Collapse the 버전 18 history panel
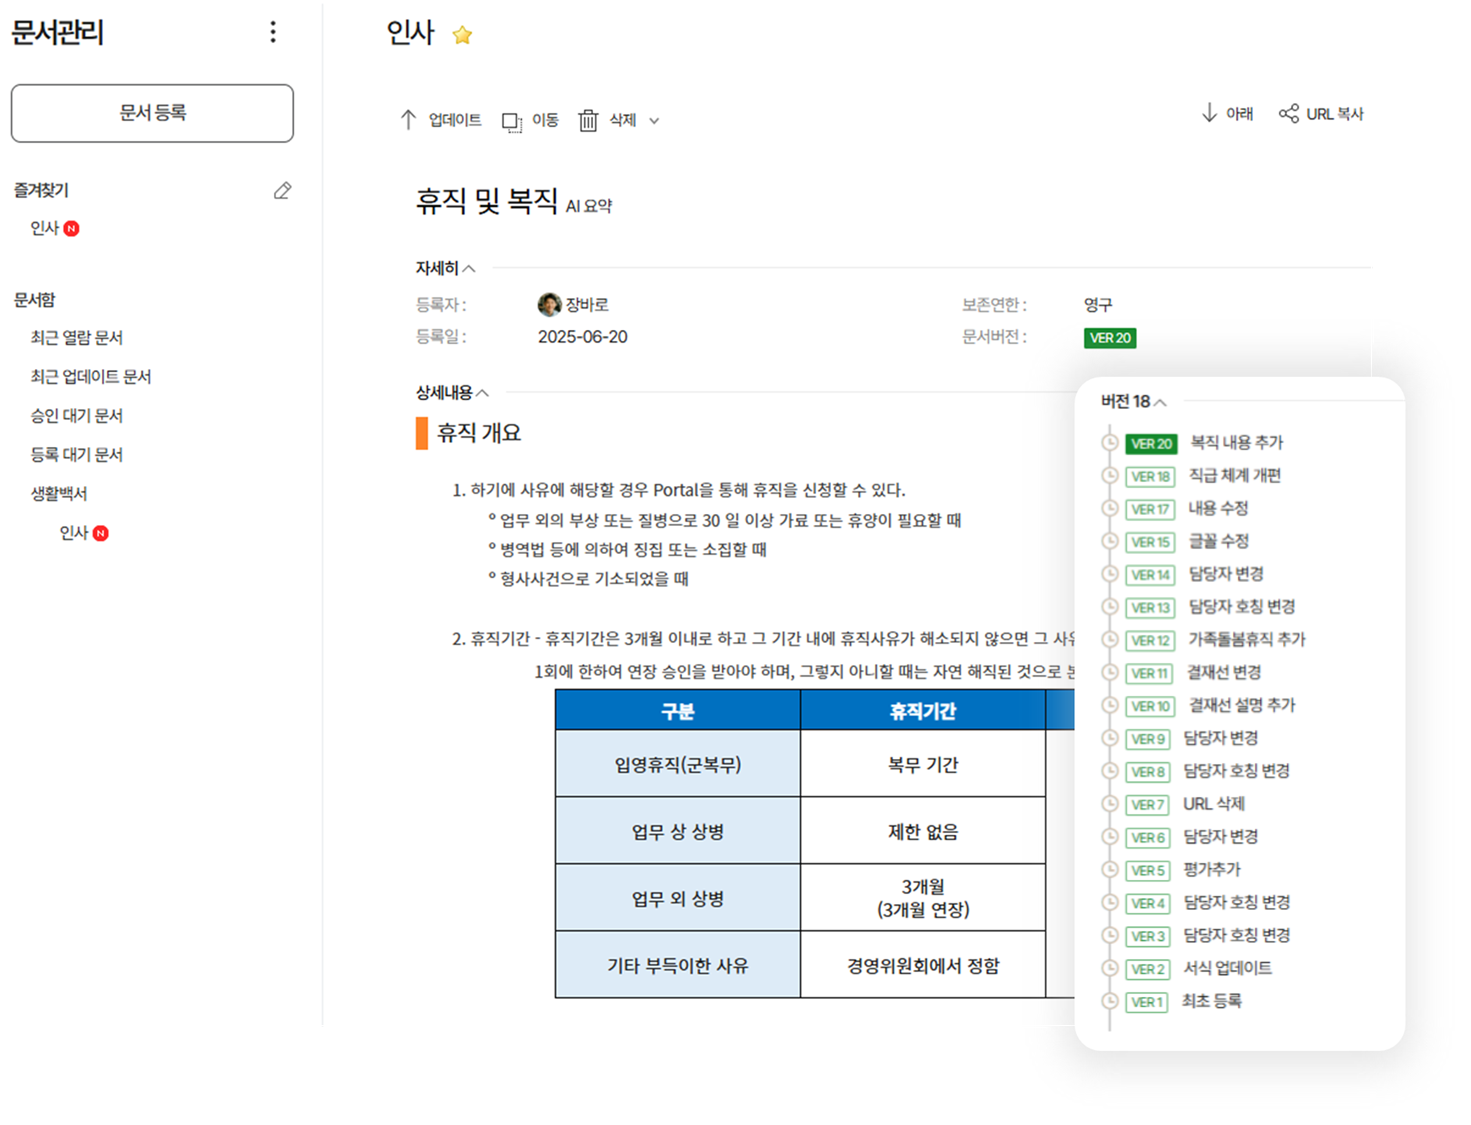Image resolution: width=1471 pixels, height=1125 pixels. (x=1159, y=402)
